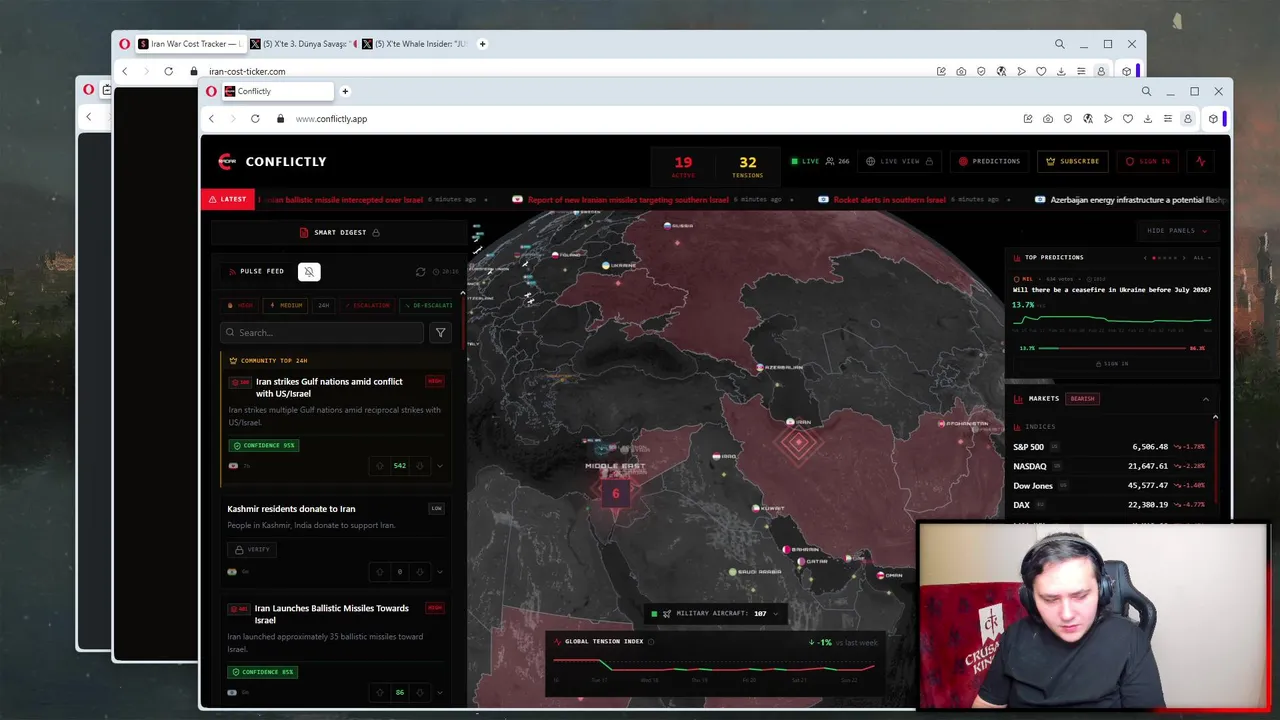Viewport: 1280px width, 720px height.
Task: Click the Azerbaijan flag marker on map
Action: click(x=759, y=367)
